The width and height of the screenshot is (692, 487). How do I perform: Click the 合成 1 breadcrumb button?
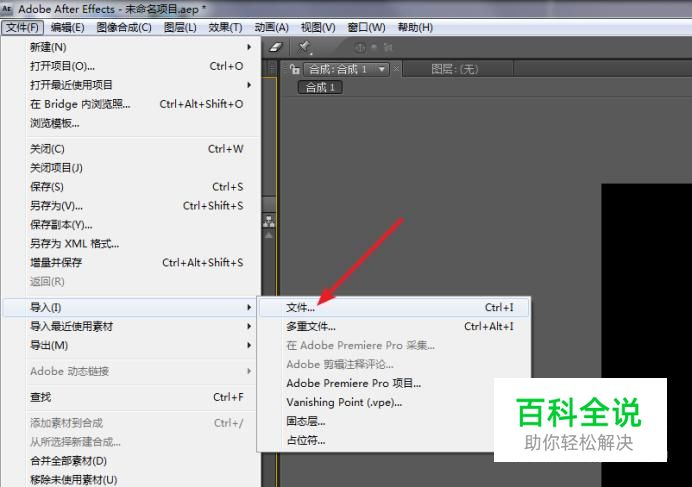[x=320, y=87]
